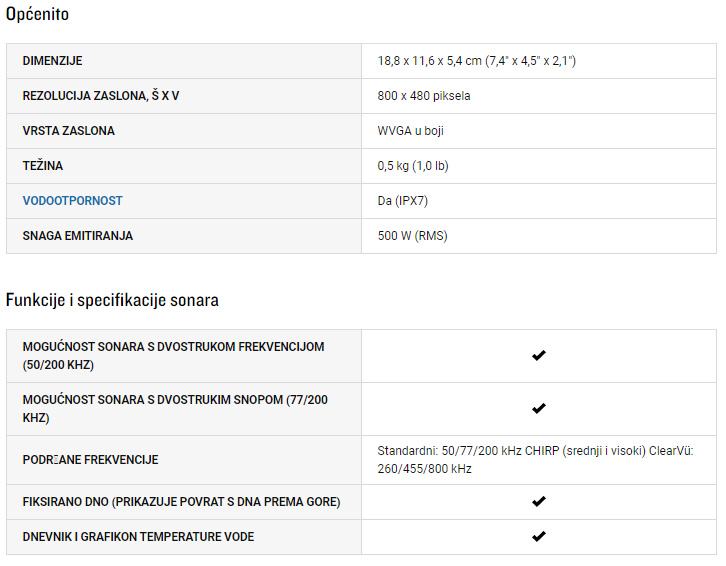This screenshot has width=726, height=566.
Task: Click the Težina row label
Action: click(43, 166)
